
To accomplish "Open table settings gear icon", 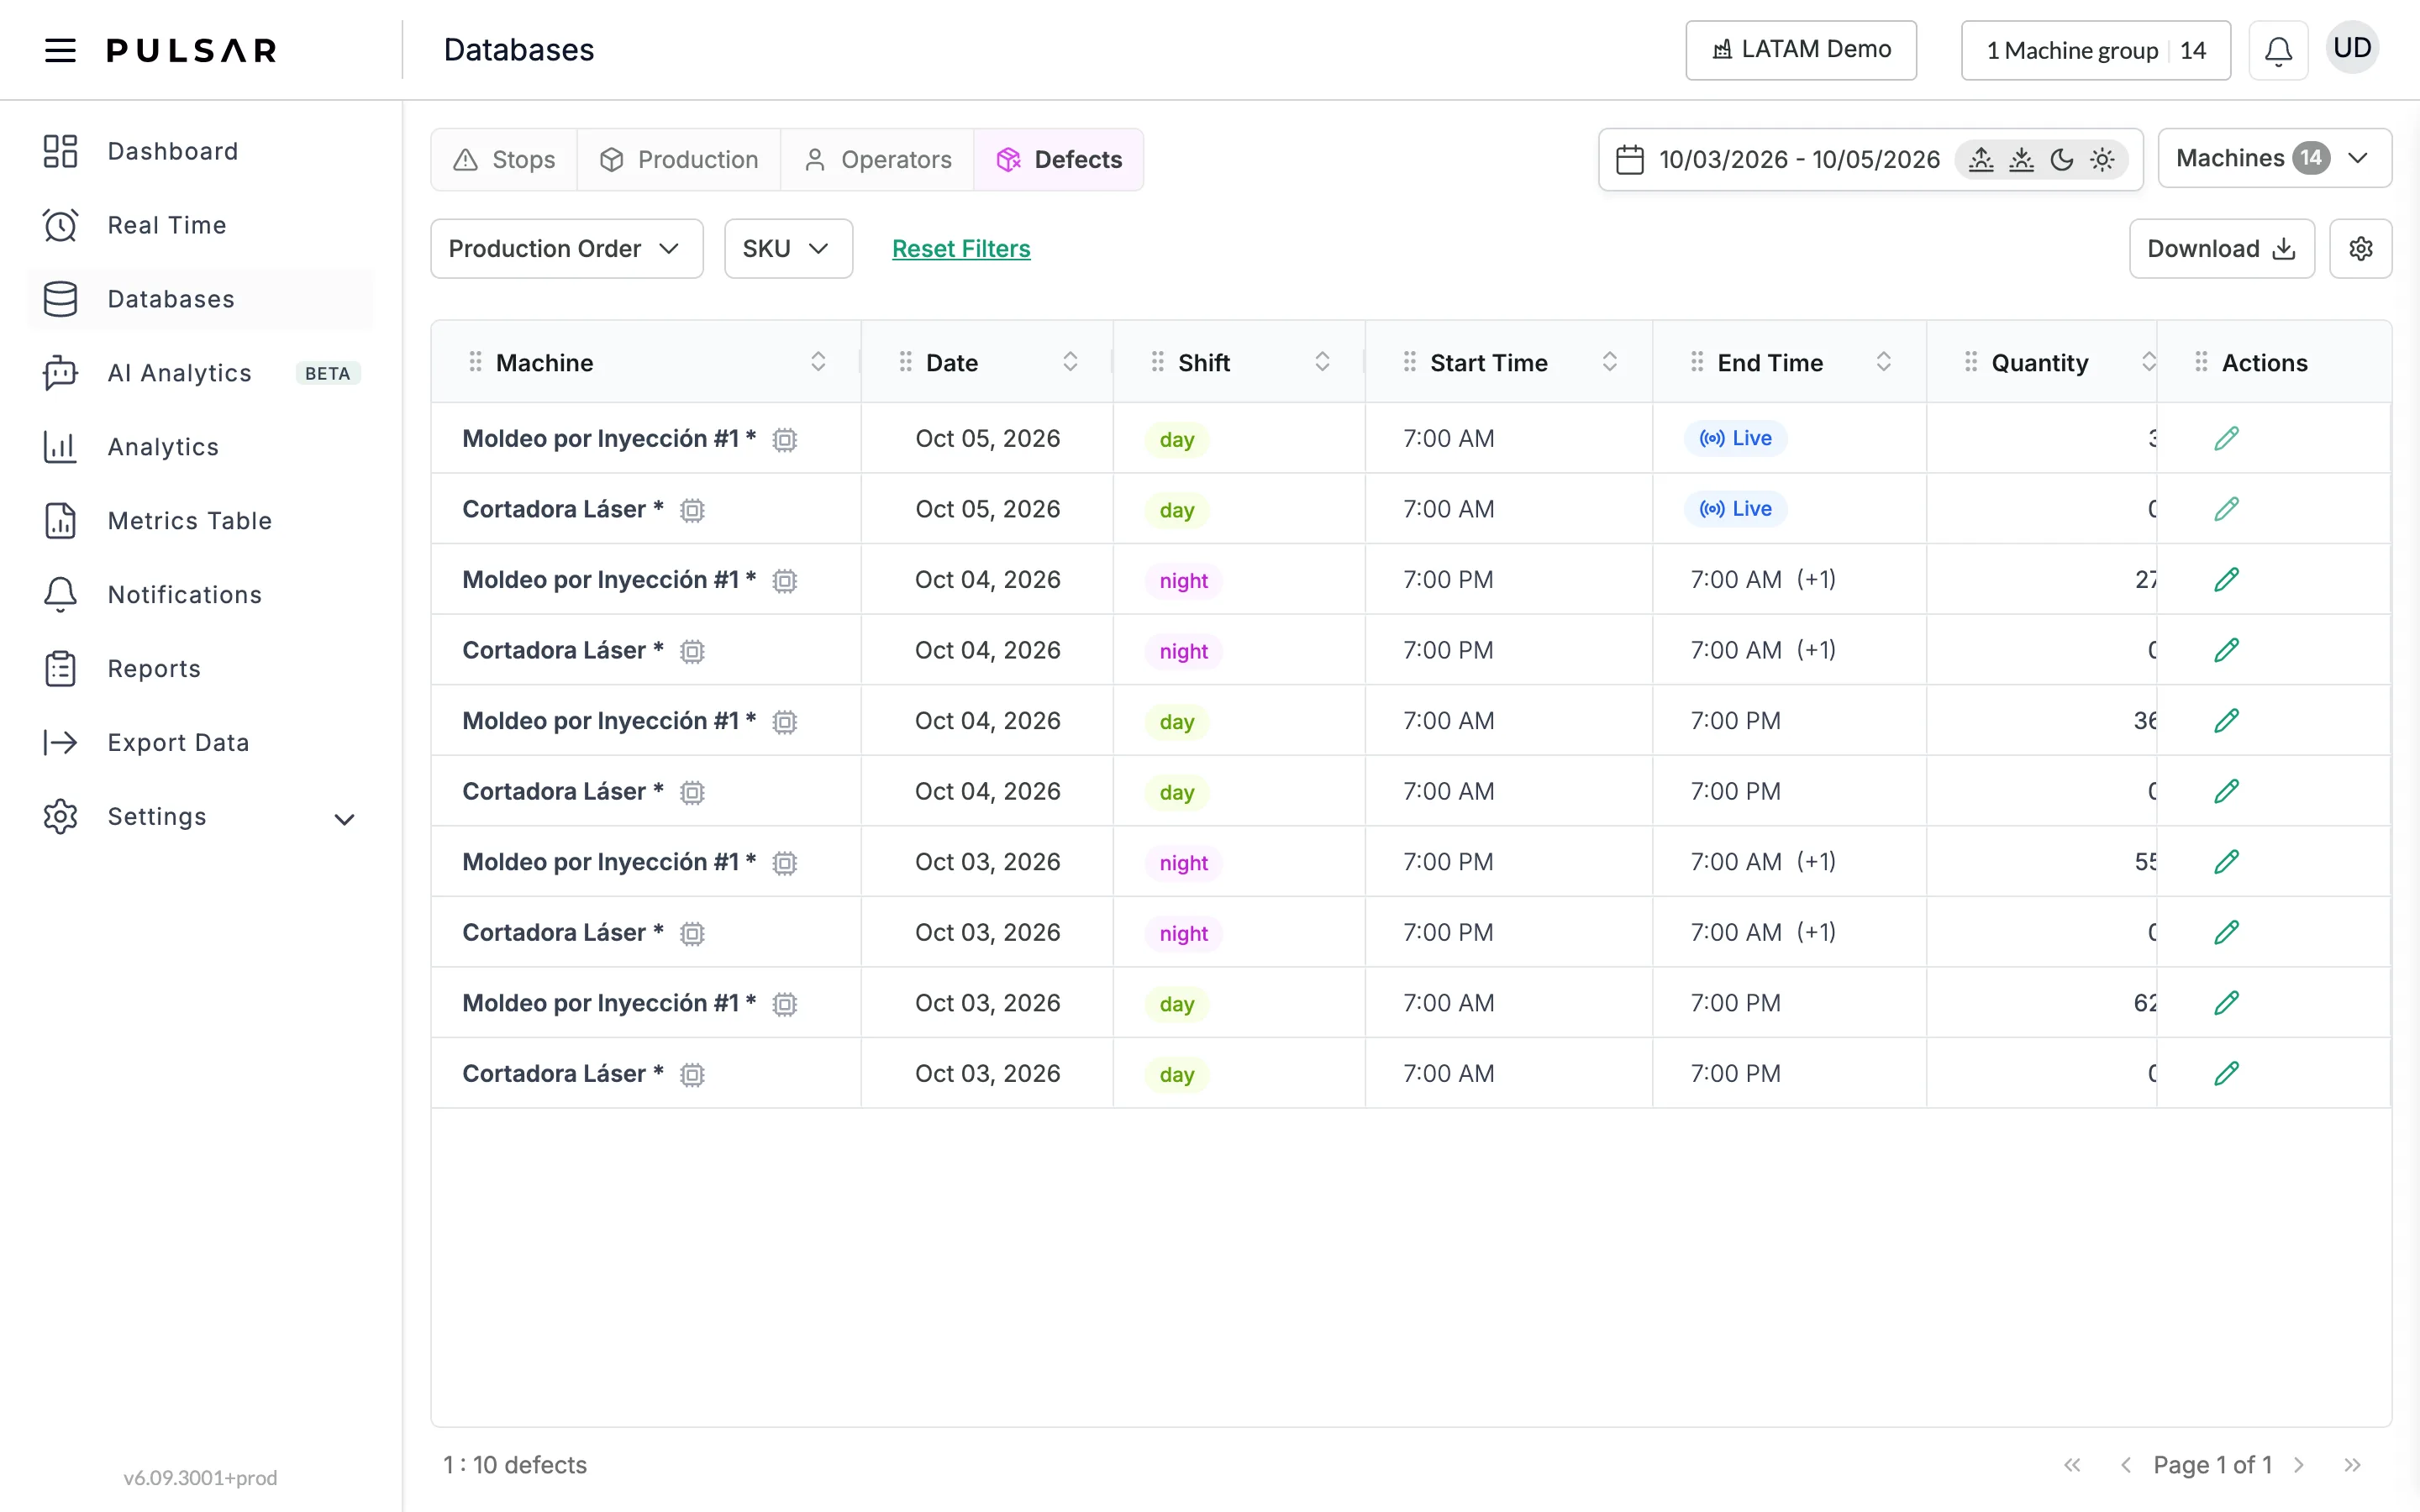I will point(2360,248).
